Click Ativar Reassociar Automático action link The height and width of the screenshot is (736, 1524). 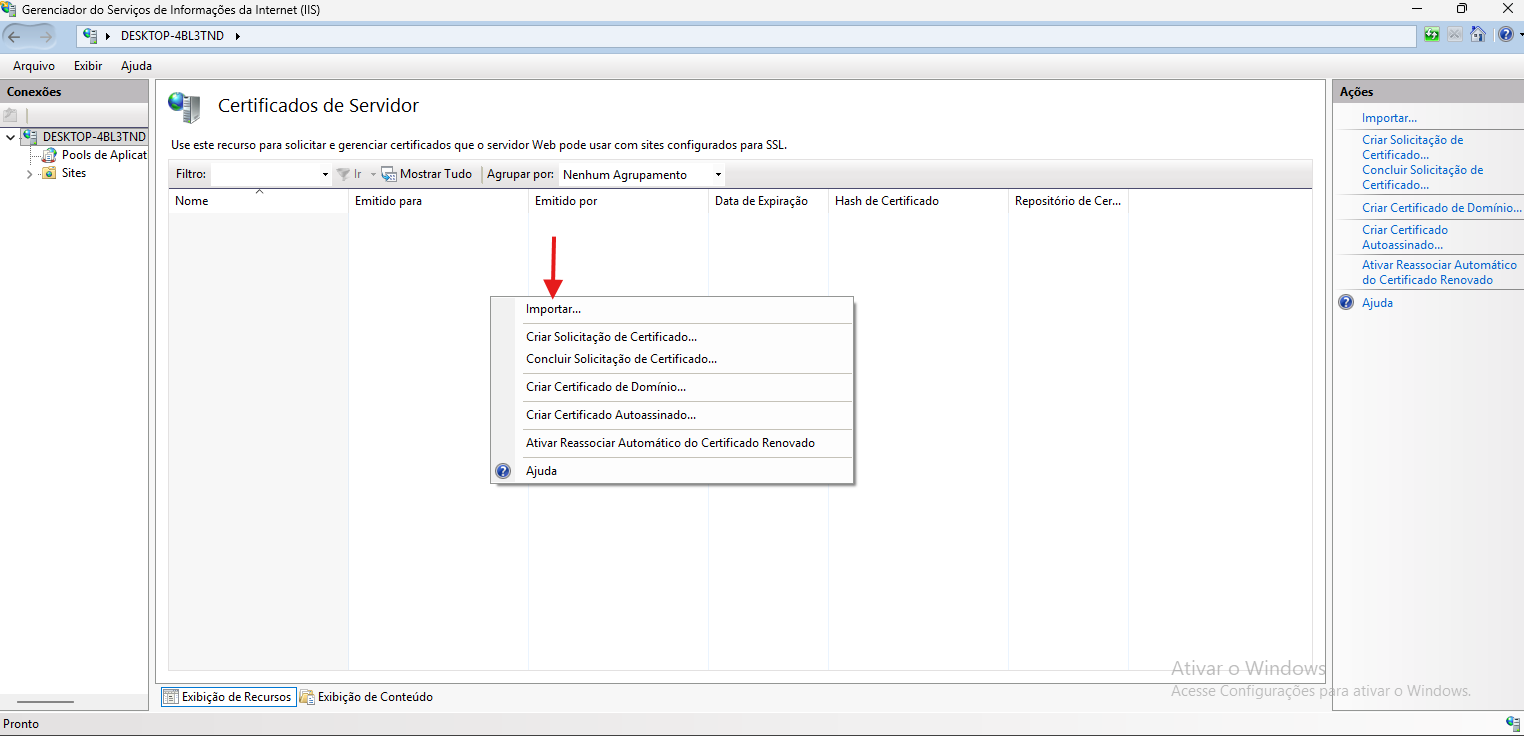(1439, 272)
